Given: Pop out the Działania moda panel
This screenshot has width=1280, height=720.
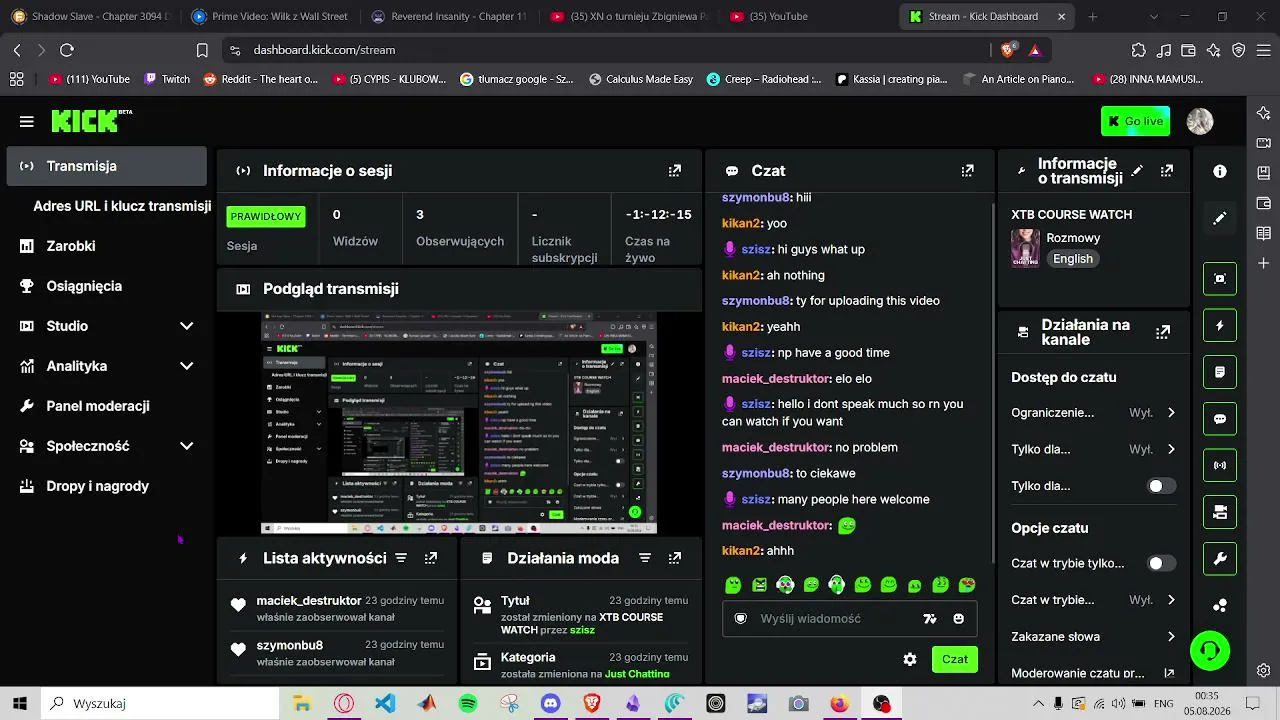Looking at the screenshot, I should point(675,558).
